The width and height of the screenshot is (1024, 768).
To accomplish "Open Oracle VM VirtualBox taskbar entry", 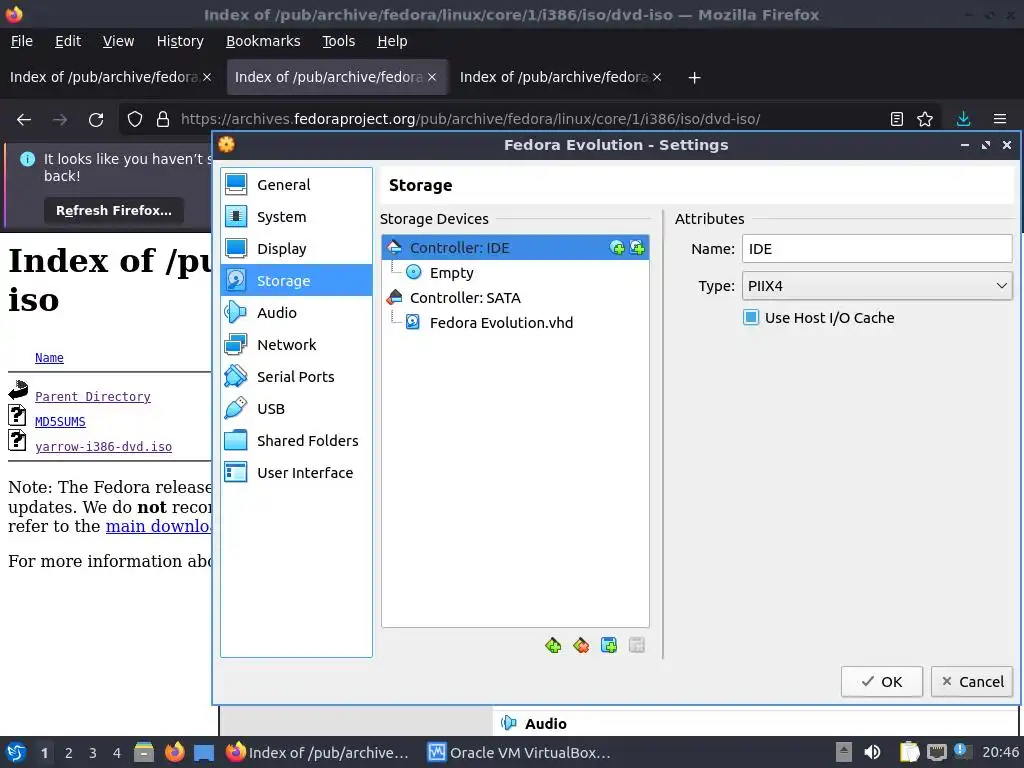I will (519, 752).
